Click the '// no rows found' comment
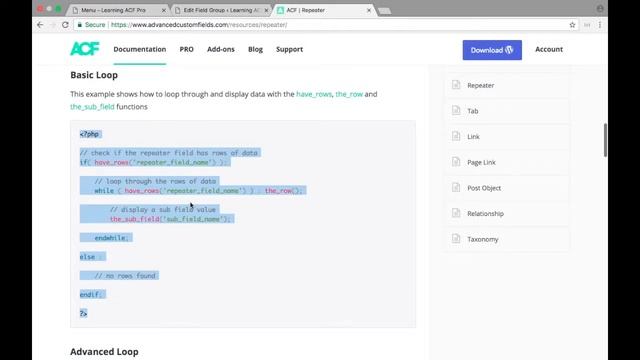Image resolution: width=640 pixels, height=360 pixels. (x=125, y=276)
